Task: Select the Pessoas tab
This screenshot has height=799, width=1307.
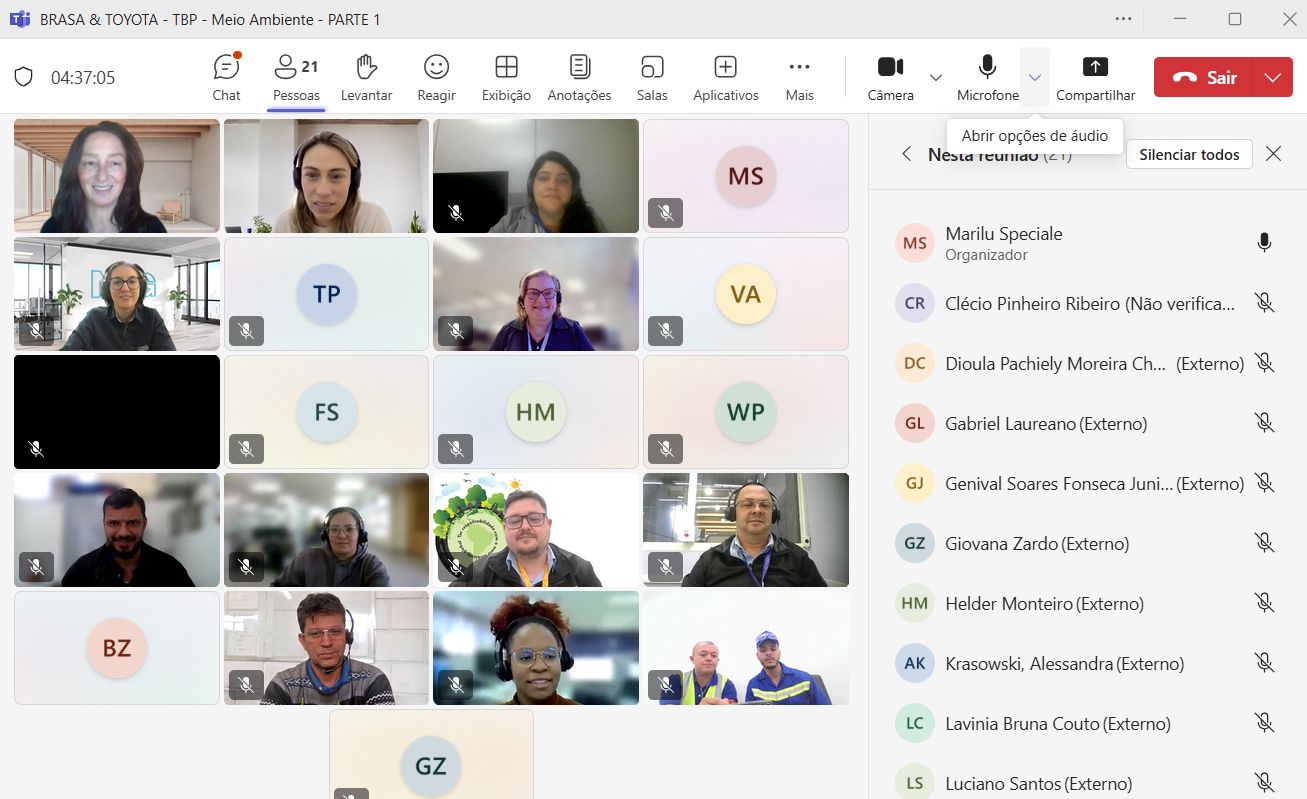Action: pyautogui.click(x=296, y=78)
